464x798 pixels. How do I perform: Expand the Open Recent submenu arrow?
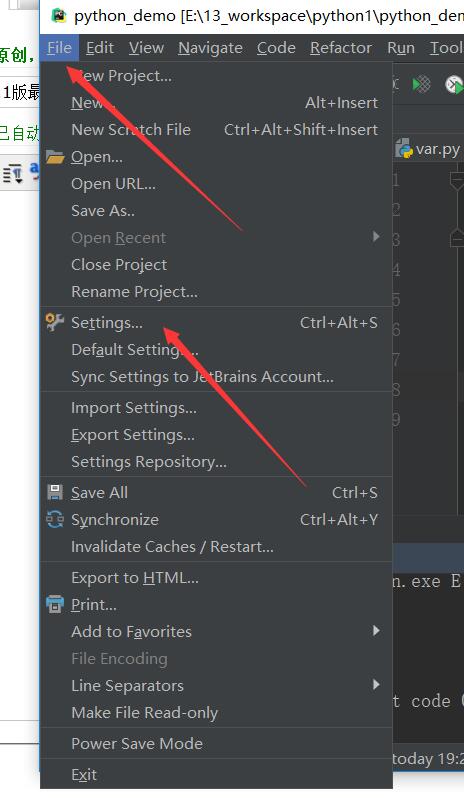(x=376, y=237)
